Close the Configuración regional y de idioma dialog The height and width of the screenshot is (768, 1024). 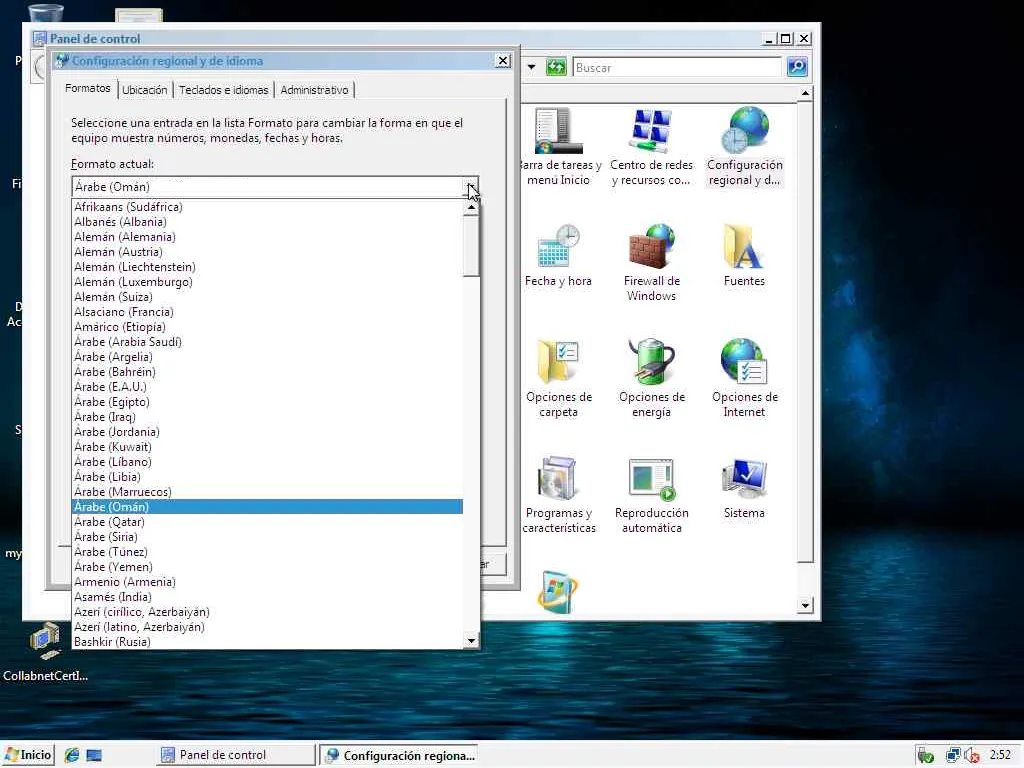tap(503, 61)
